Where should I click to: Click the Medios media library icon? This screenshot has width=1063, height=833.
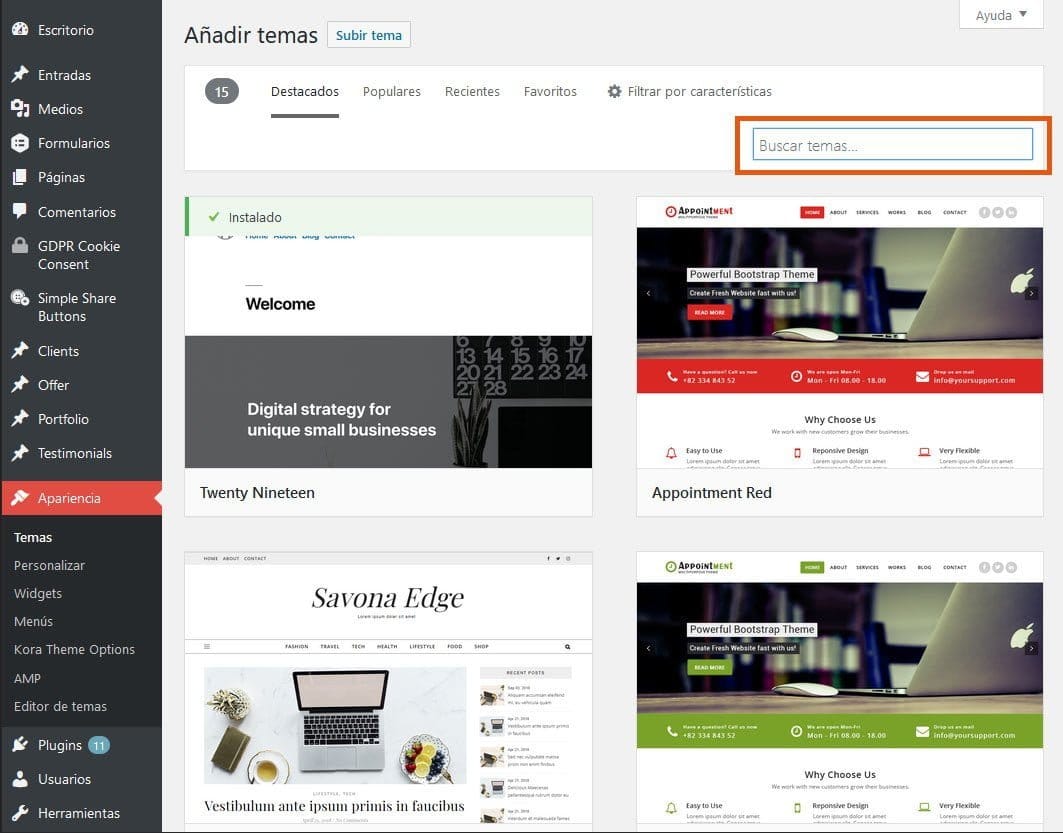(x=20, y=109)
